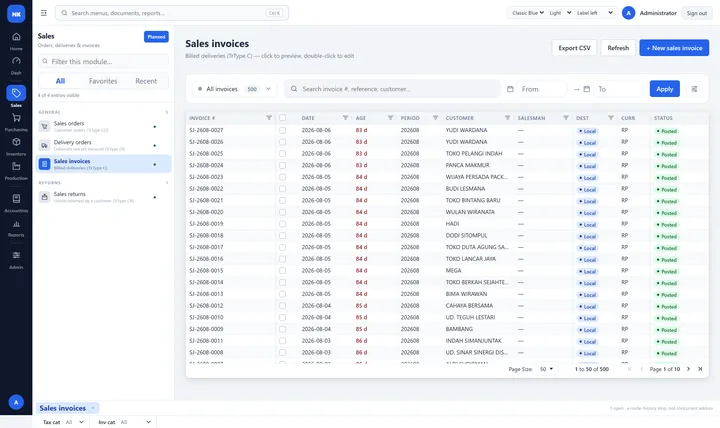Open the Accounting sidebar icon
Viewport: 720px width, 428px height.
click(x=16, y=198)
